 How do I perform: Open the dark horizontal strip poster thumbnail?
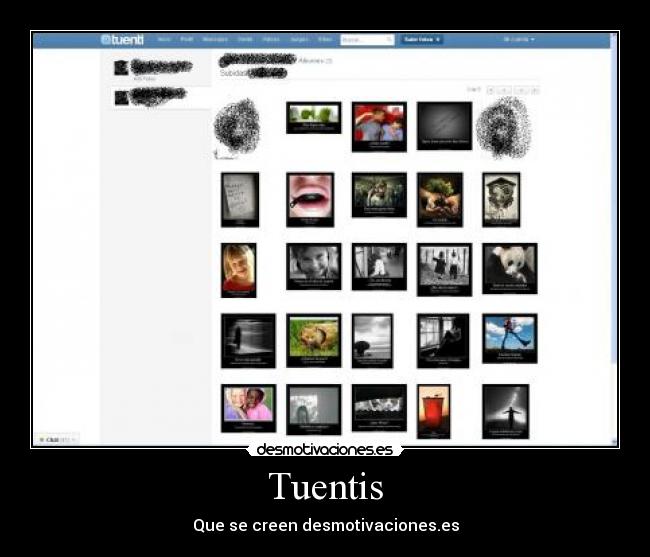(x=379, y=408)
